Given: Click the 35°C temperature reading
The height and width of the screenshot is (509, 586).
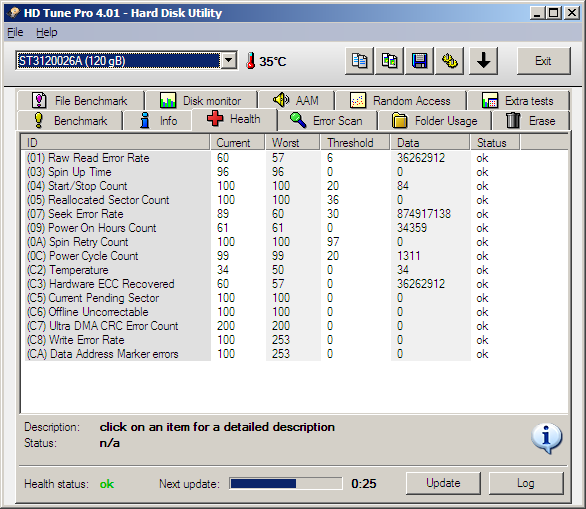Looking at the screenshot, I should [x=273, y=62].
